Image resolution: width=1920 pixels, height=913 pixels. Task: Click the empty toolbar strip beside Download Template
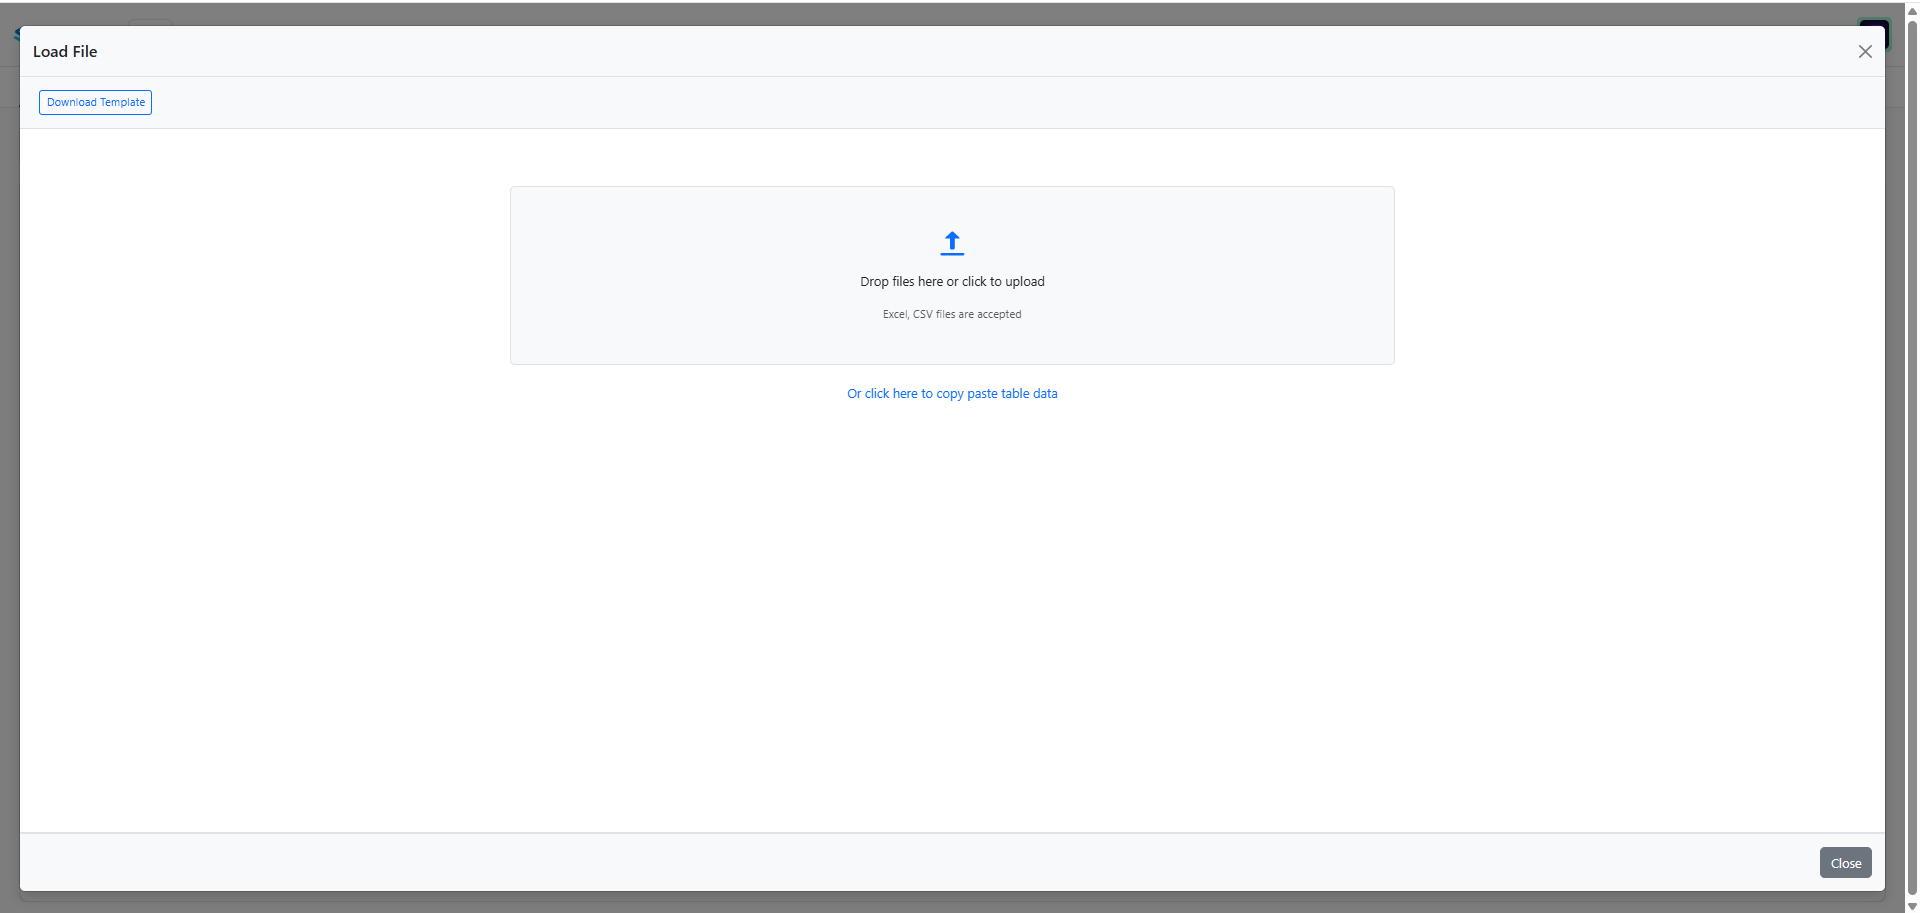coord(1000,102)
